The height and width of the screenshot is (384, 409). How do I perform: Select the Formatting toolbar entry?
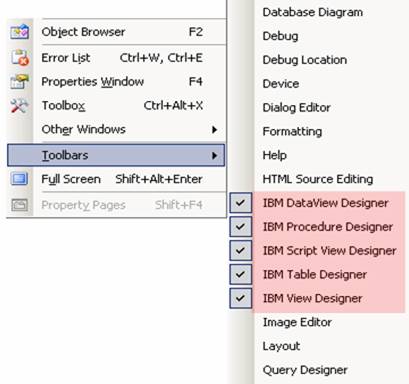point(292,132)
